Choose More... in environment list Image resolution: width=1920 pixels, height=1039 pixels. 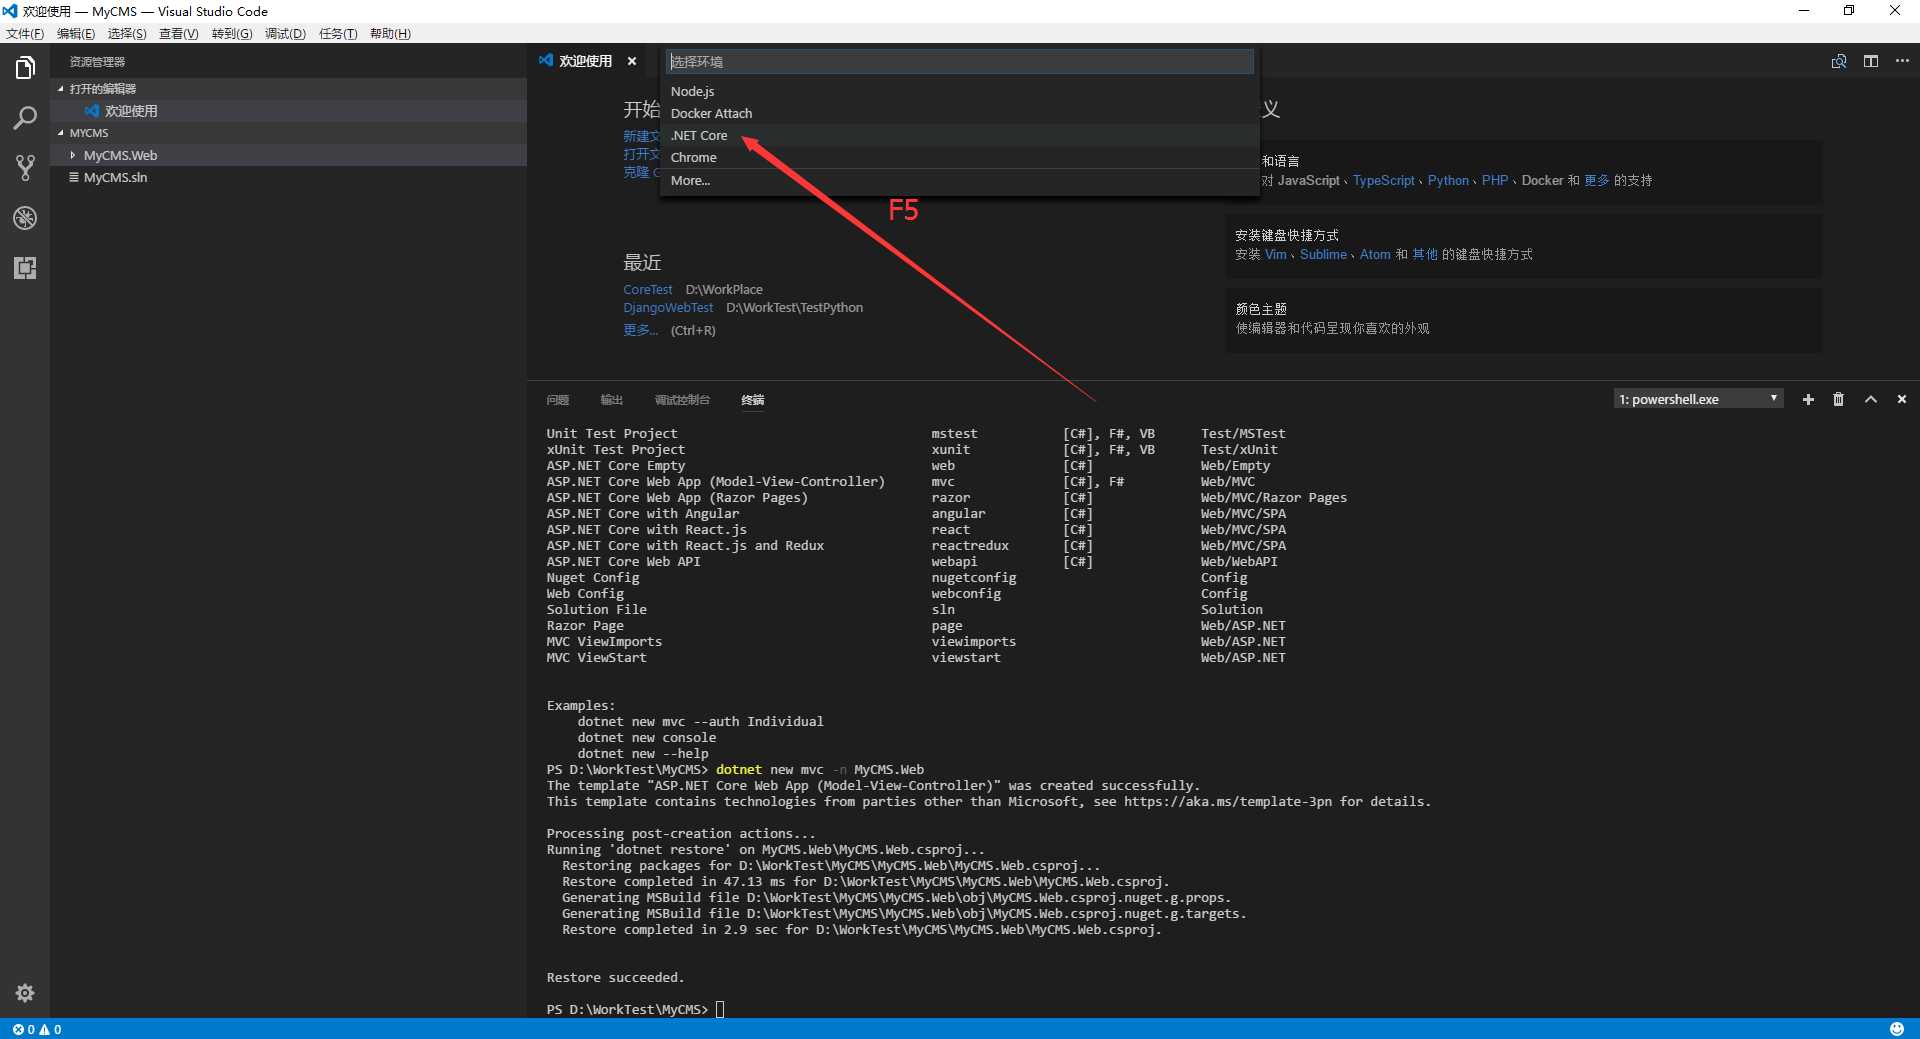(x=959, y=180)
